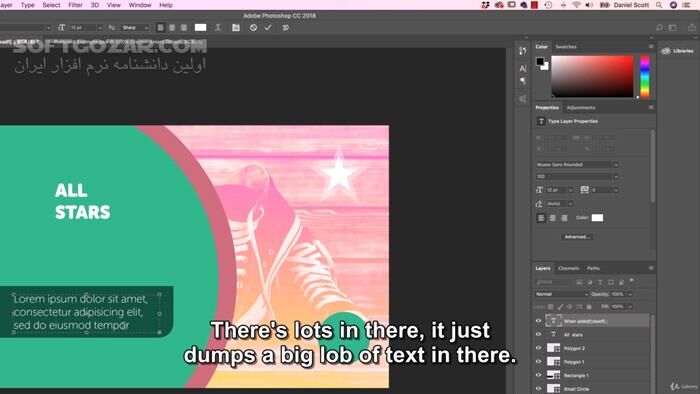The image size is (700, 394).
Task: Filter layers by adjustment layer type
Action: [x=590, y=282]
